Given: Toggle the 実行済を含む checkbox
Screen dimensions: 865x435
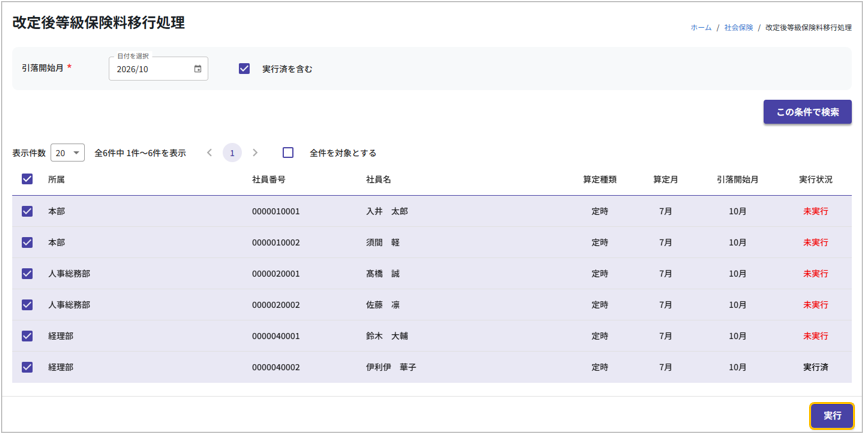Looking at the screenshot, I should (x=244, y=69).
